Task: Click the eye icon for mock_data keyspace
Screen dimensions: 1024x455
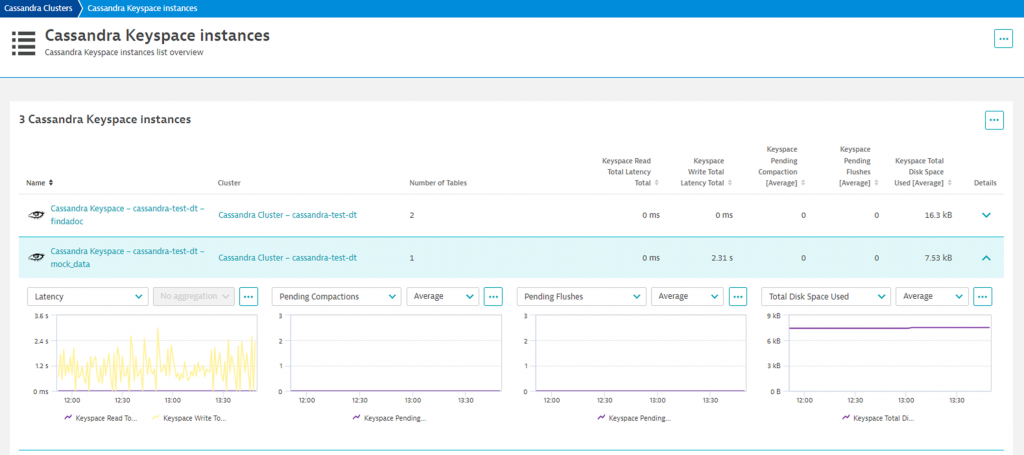Action: tap(35, 258)
